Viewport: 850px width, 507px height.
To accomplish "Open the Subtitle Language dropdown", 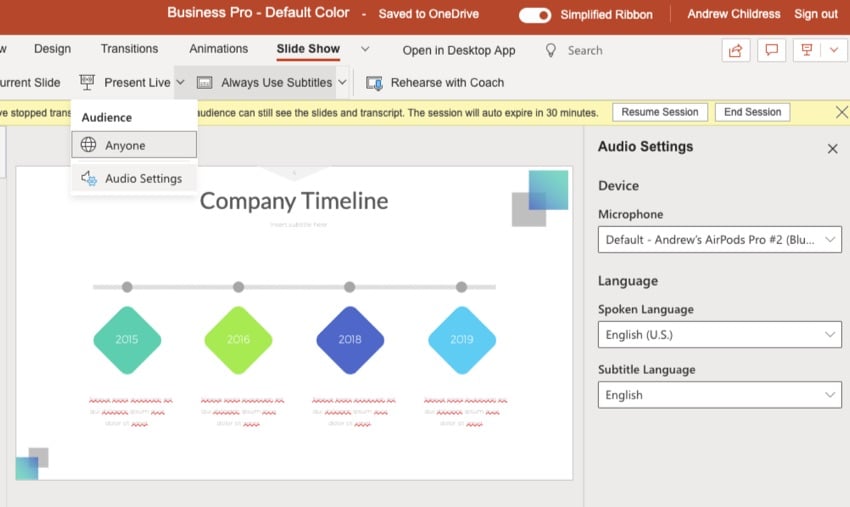I will [719, 395].
